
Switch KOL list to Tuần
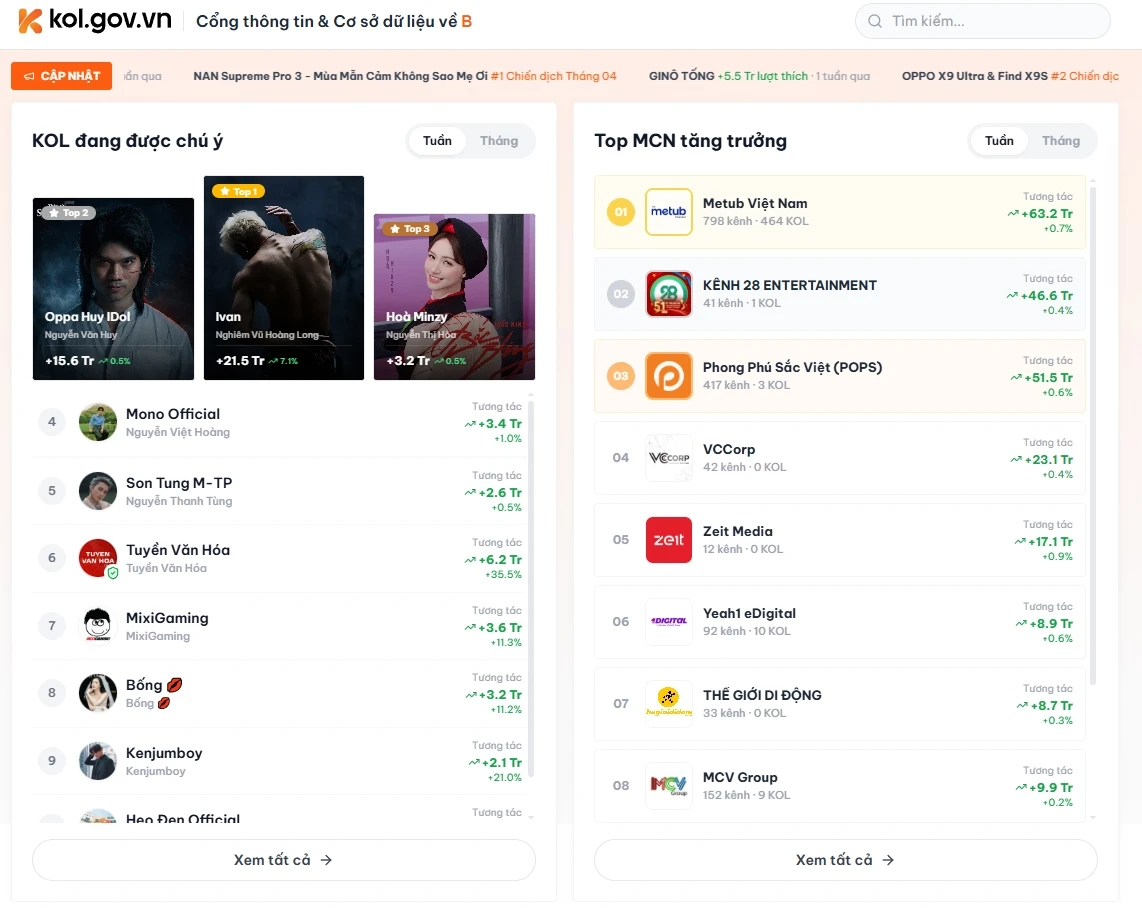(x=437, y=141)
